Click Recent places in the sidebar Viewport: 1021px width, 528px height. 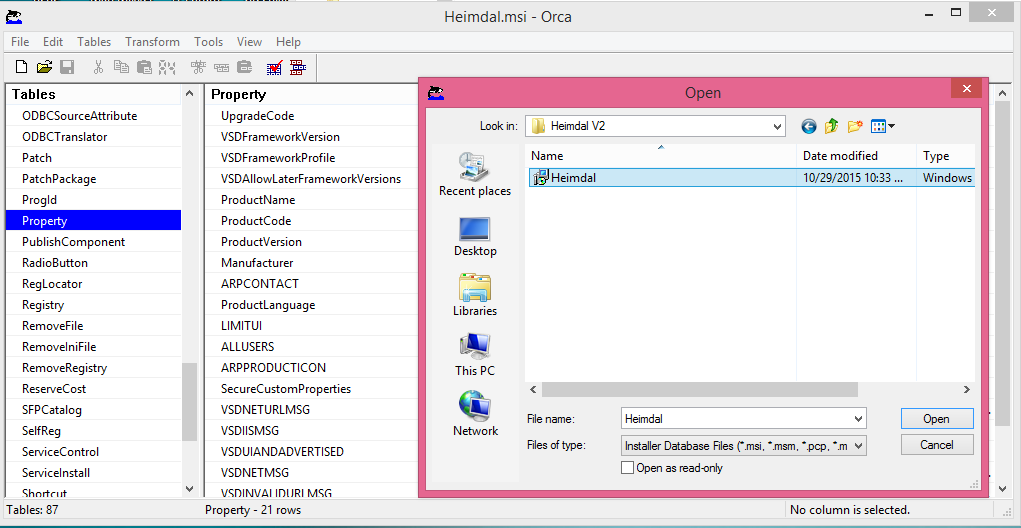475,174
